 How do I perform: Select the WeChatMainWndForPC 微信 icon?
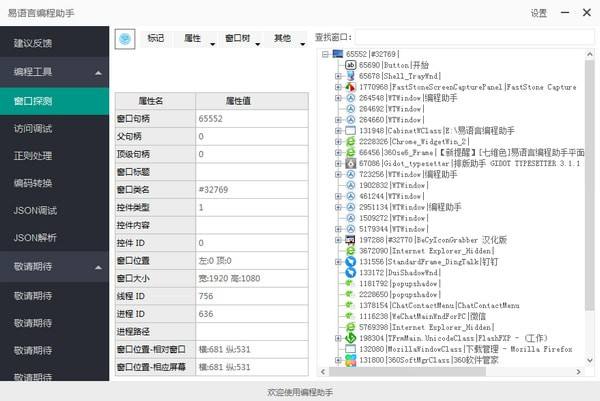(x=349, y=316)
